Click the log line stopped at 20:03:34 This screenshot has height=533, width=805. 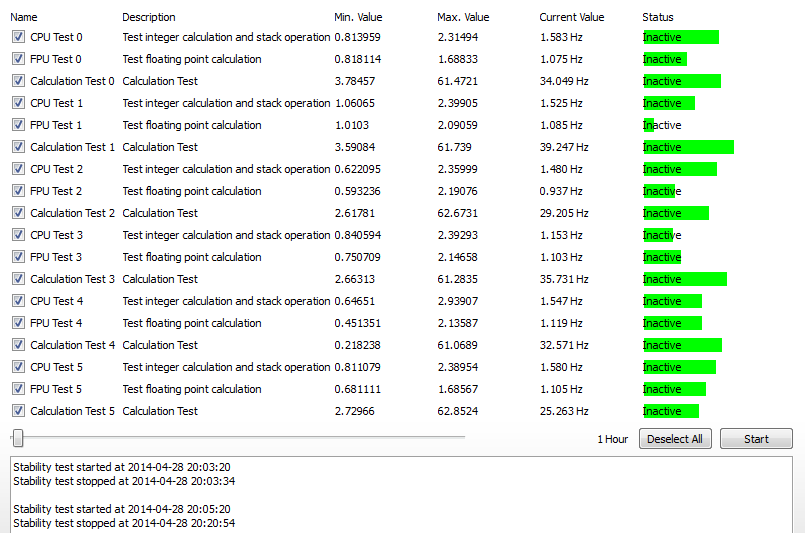click(x=124, y=481)
